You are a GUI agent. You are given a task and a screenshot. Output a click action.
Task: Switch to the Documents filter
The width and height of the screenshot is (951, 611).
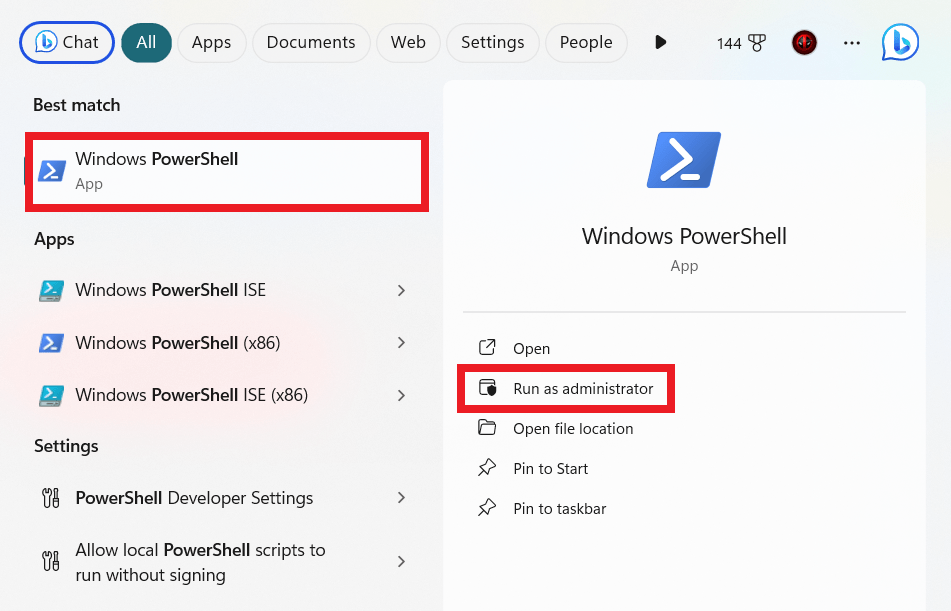[311, 42]
